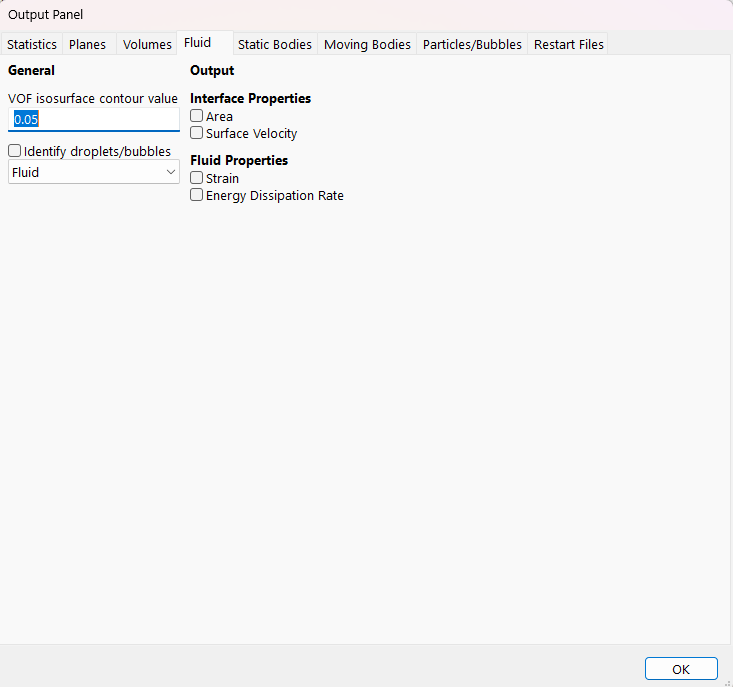The image size is (733, 687).
Task: Select the Volumes tab
Action: tap(147, 45)
